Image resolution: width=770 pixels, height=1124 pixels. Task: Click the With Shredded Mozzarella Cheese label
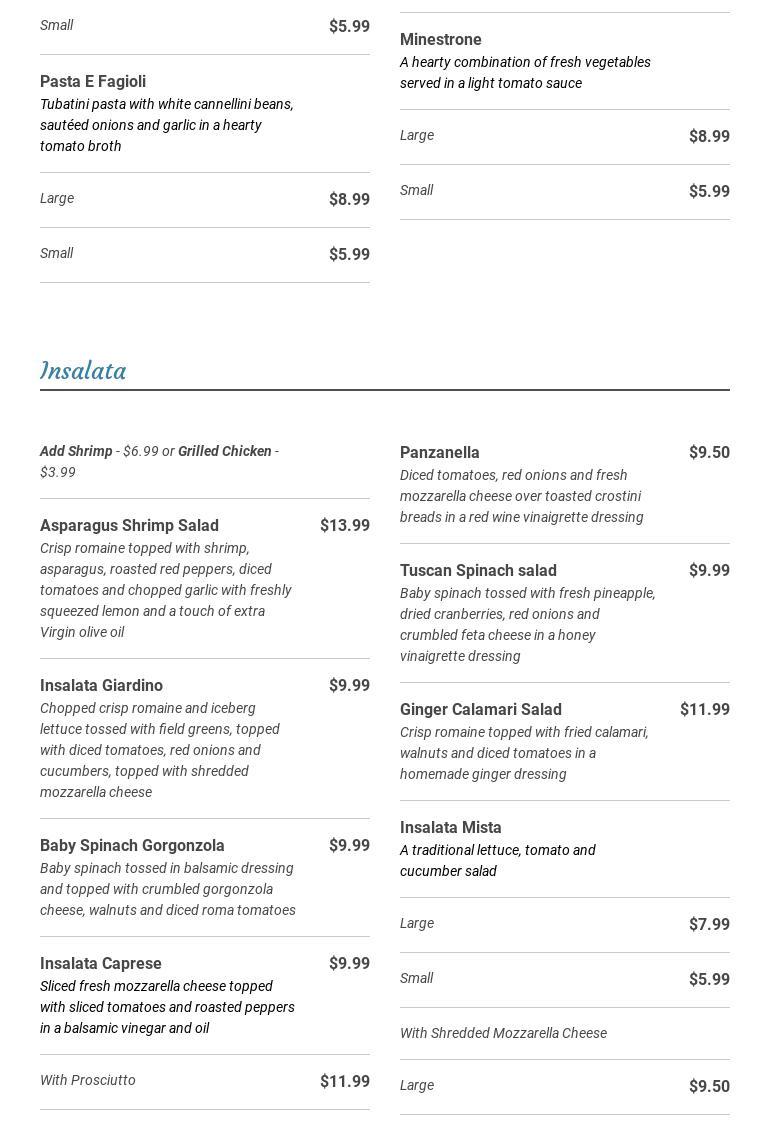pyautogui.click(x=503, y=1033)
